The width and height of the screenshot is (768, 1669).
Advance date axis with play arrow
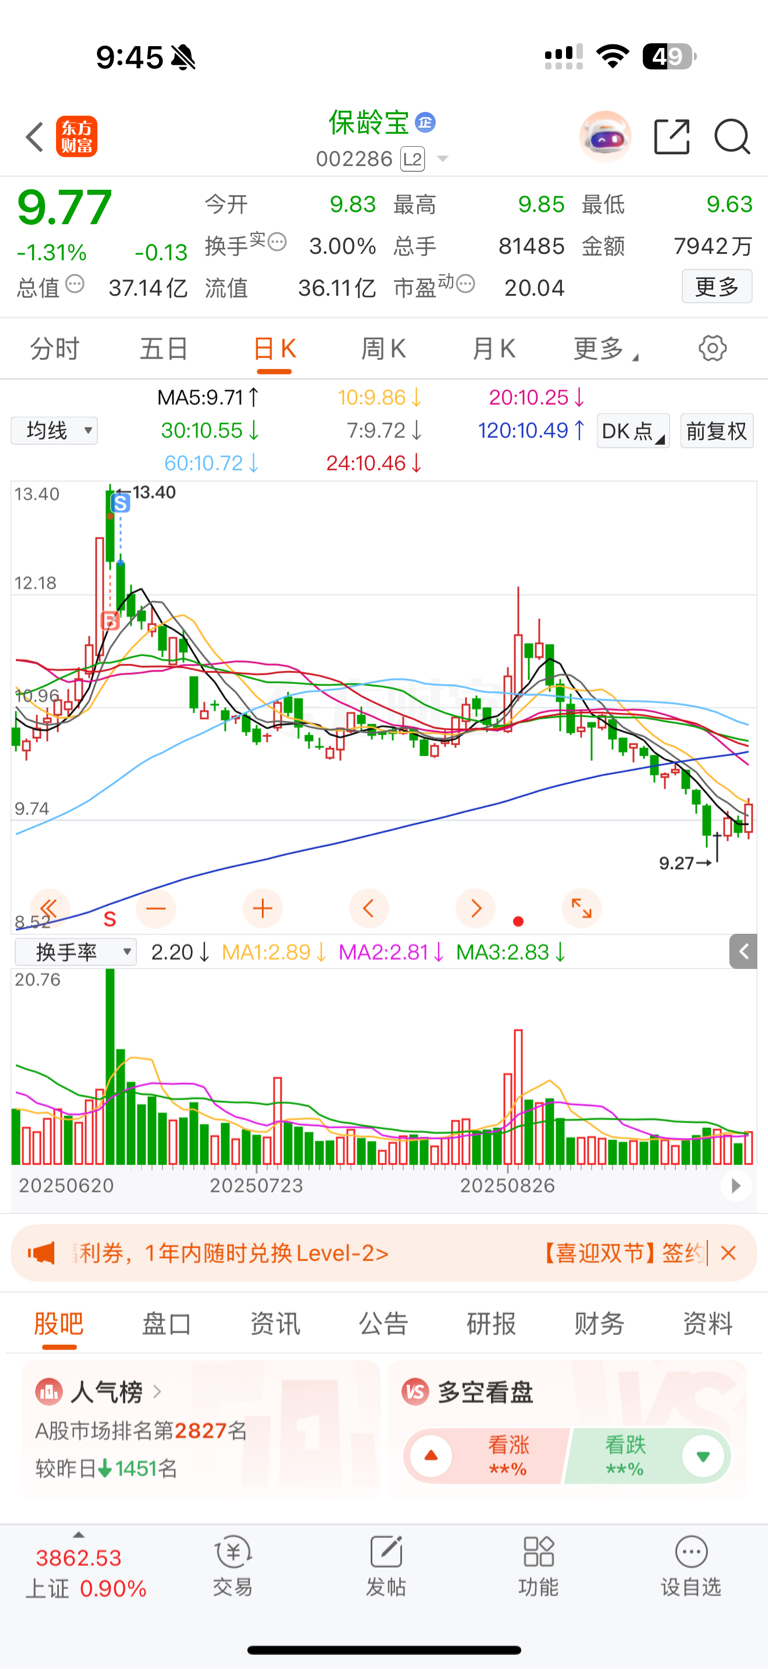pos(736,1186)
